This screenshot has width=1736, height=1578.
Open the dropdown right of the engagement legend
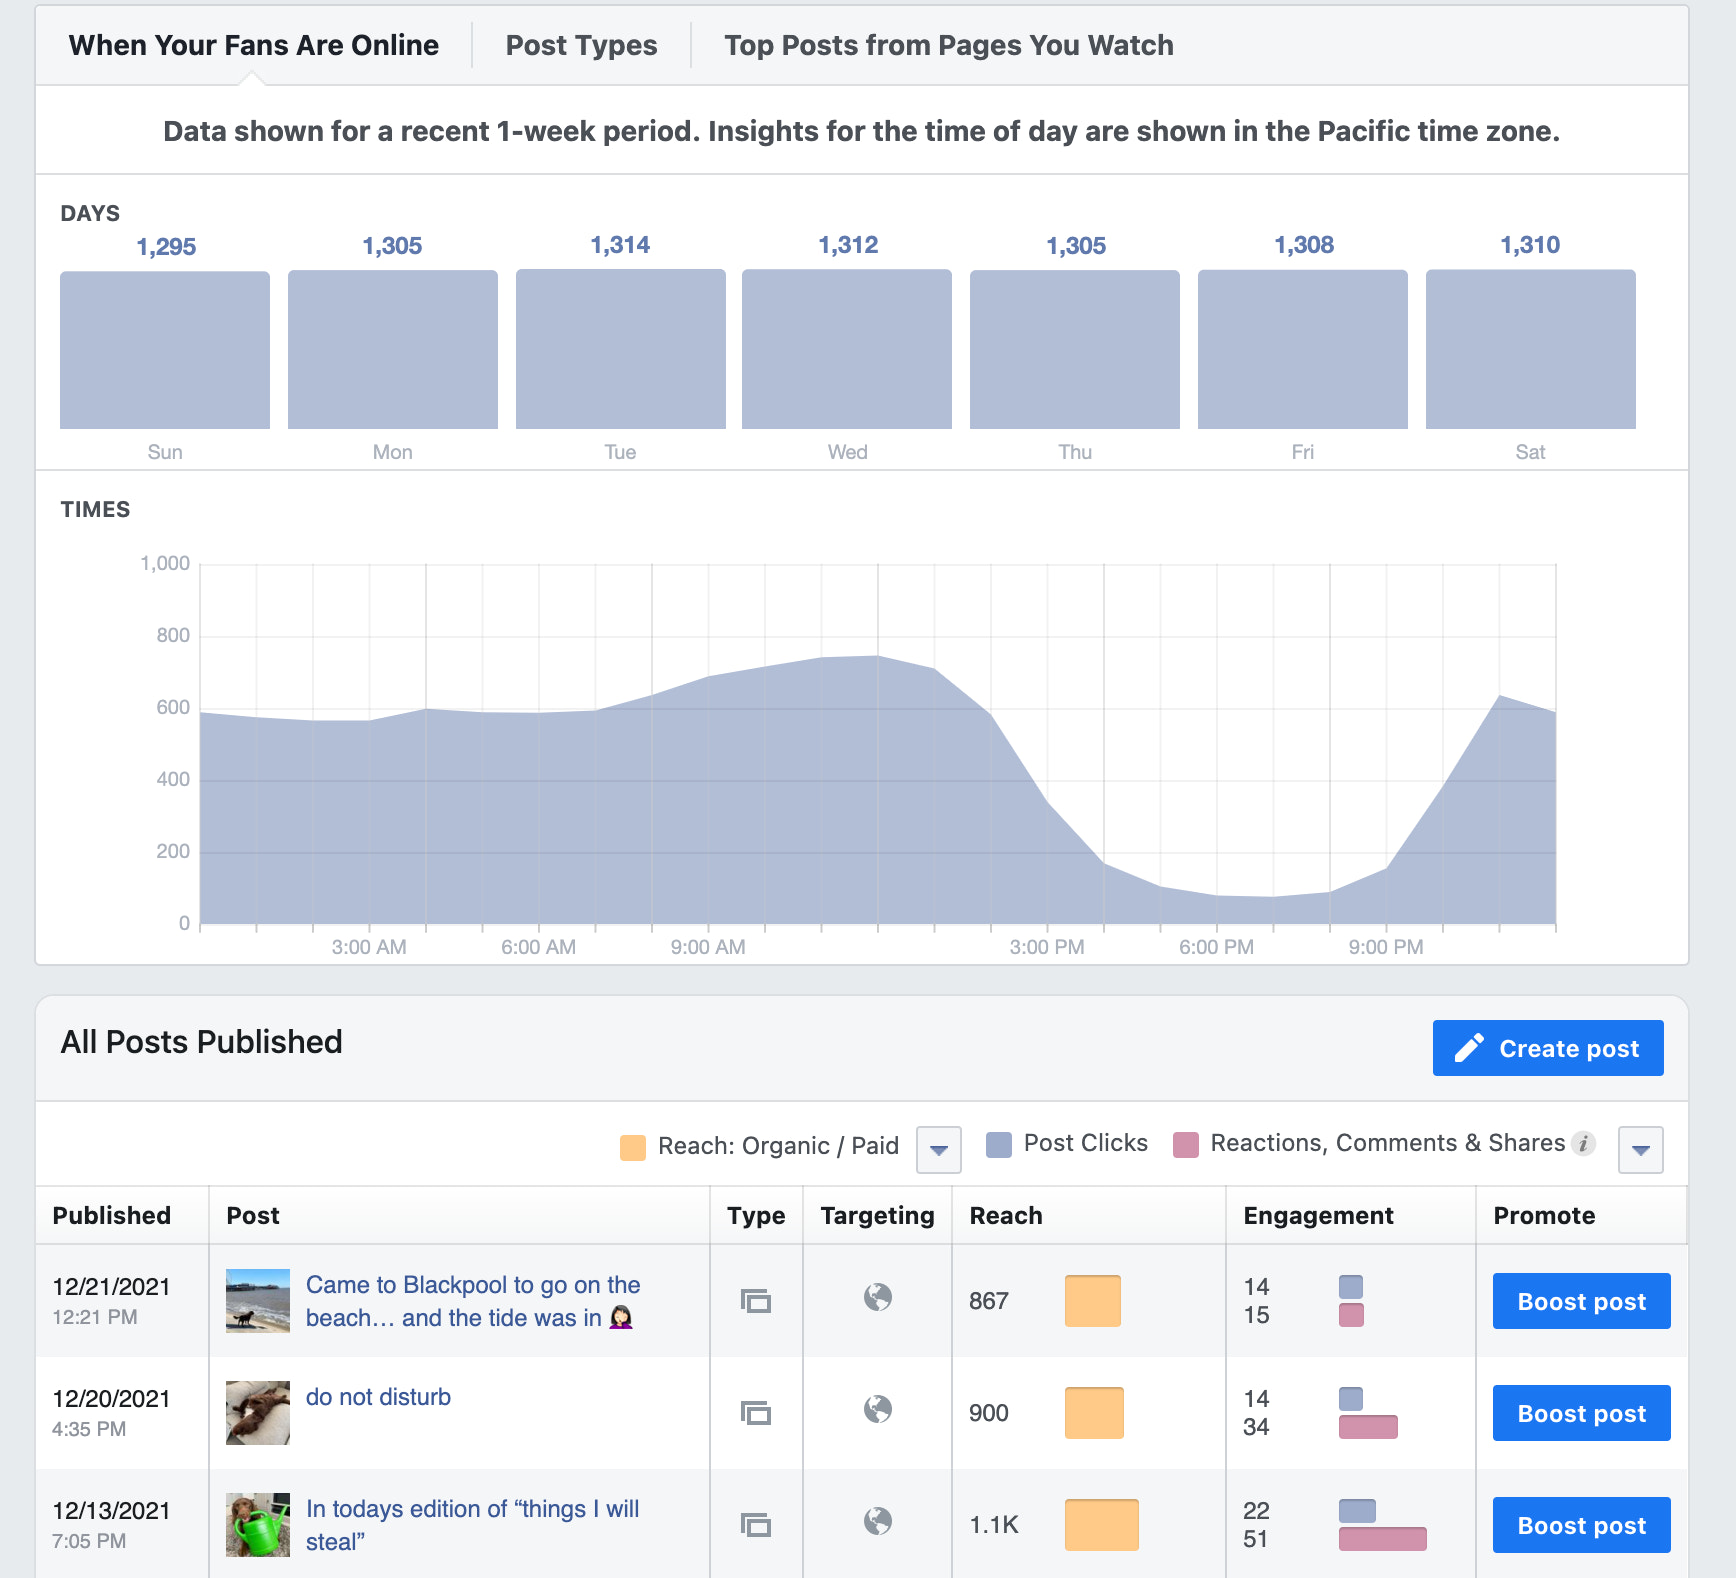1639,1149
